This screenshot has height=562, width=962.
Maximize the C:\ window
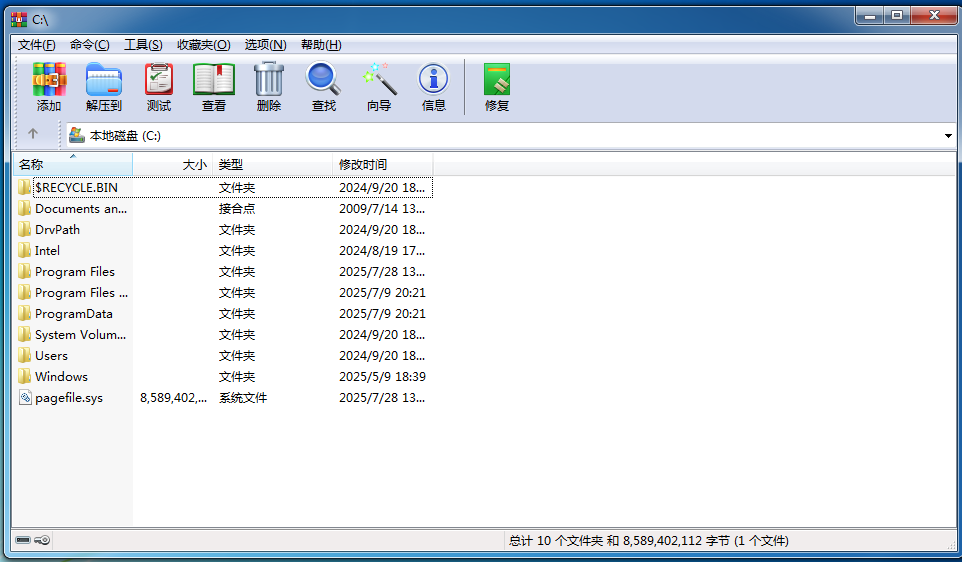pos(897,15)
